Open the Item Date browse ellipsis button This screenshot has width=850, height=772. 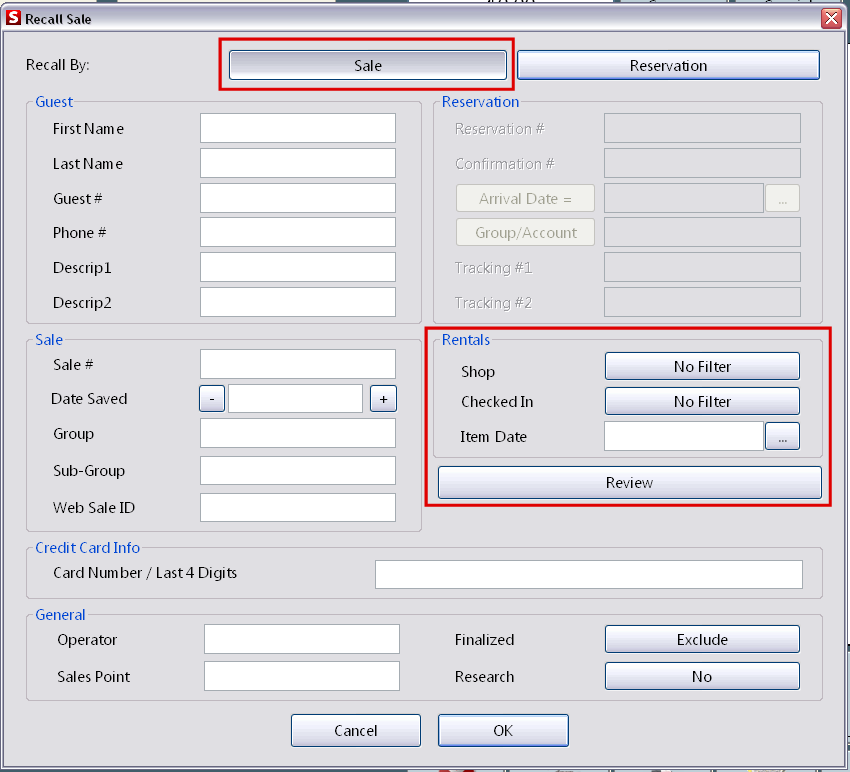tap(783, 436)
